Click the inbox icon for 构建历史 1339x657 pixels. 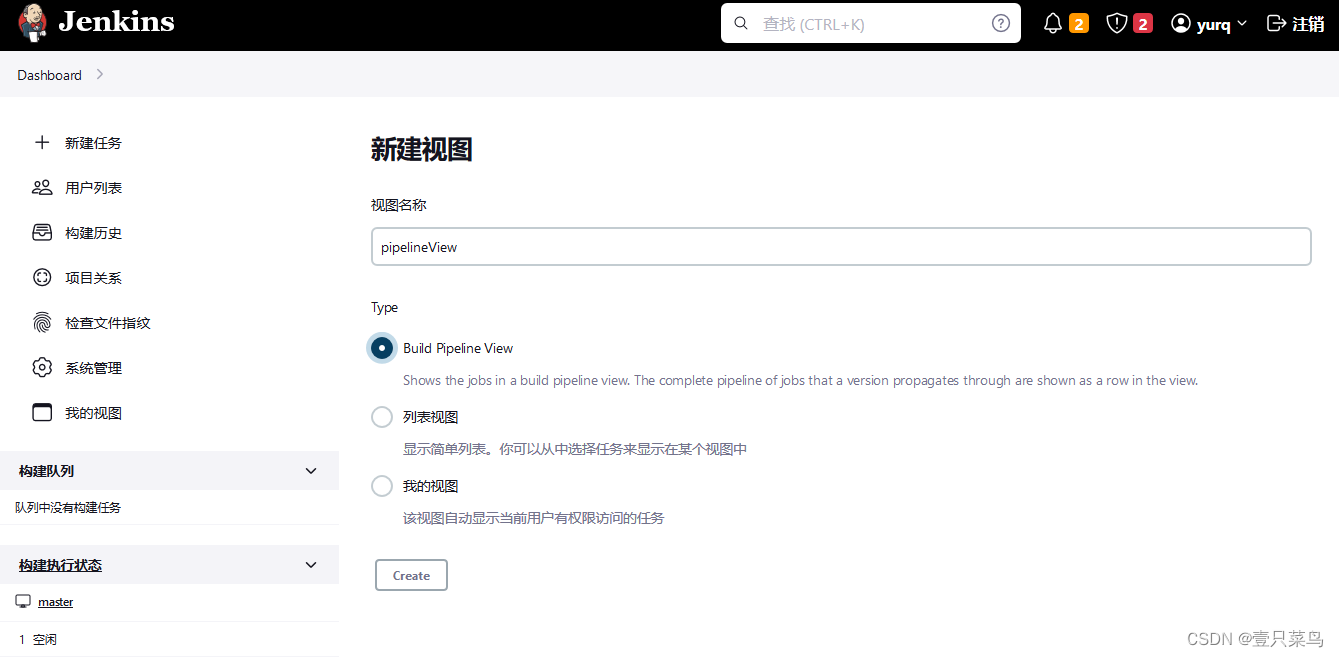(42, 232)
